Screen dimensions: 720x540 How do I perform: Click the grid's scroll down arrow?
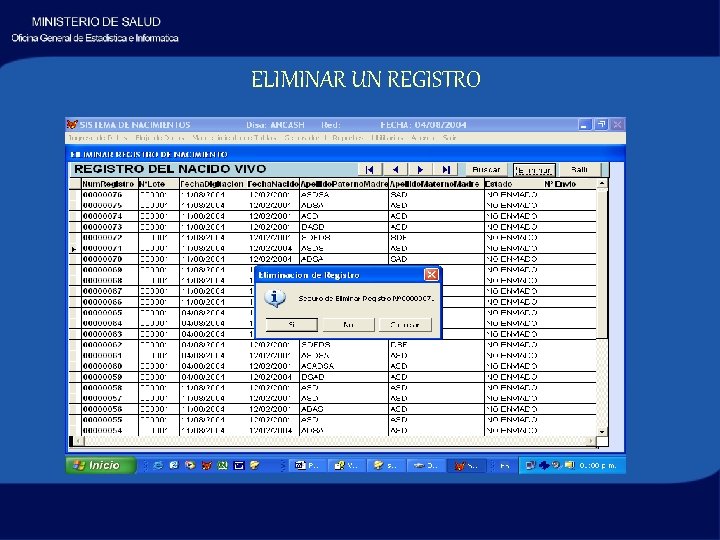pyautogui.click(x=602, y=432)
